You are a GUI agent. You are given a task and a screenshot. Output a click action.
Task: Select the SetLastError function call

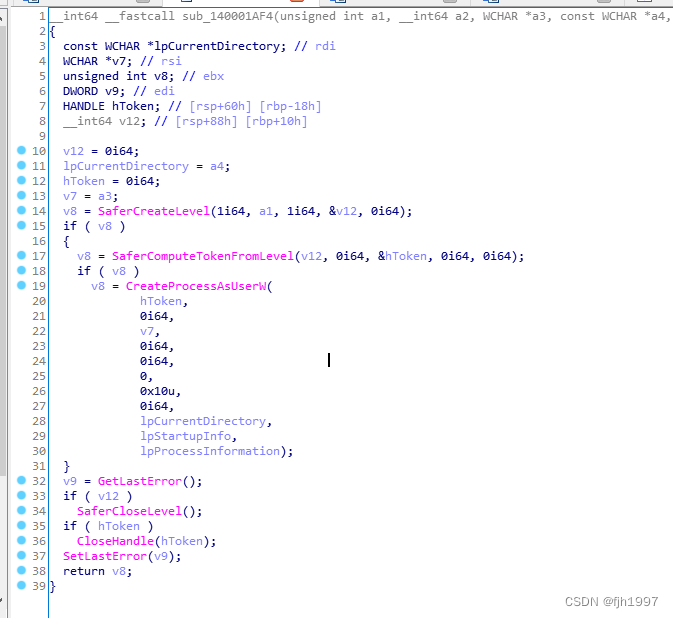tap(105, 556)
